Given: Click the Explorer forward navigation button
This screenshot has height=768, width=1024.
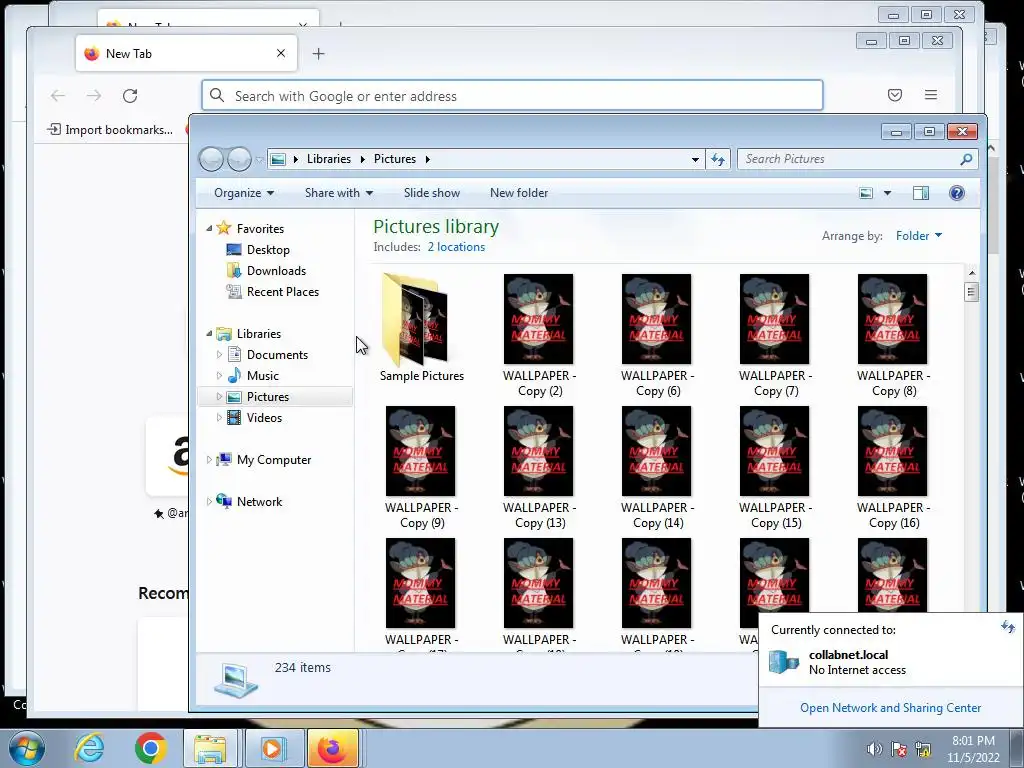Looking at the screenshot, I should pos(239,159).
